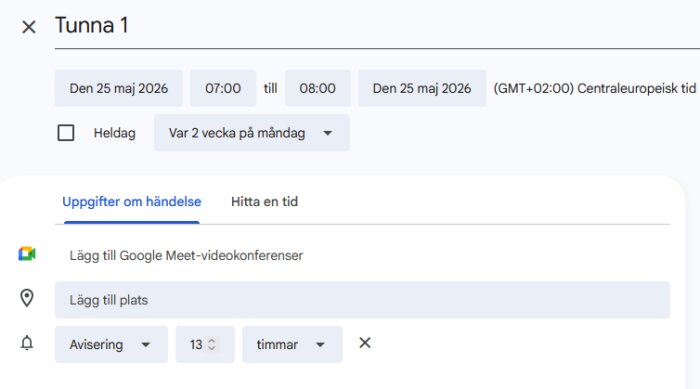The width and height of the screenshot is (700, 389).
Task: Switch to the "Hitta en tid" tab
Action: (x=264, y=202)
